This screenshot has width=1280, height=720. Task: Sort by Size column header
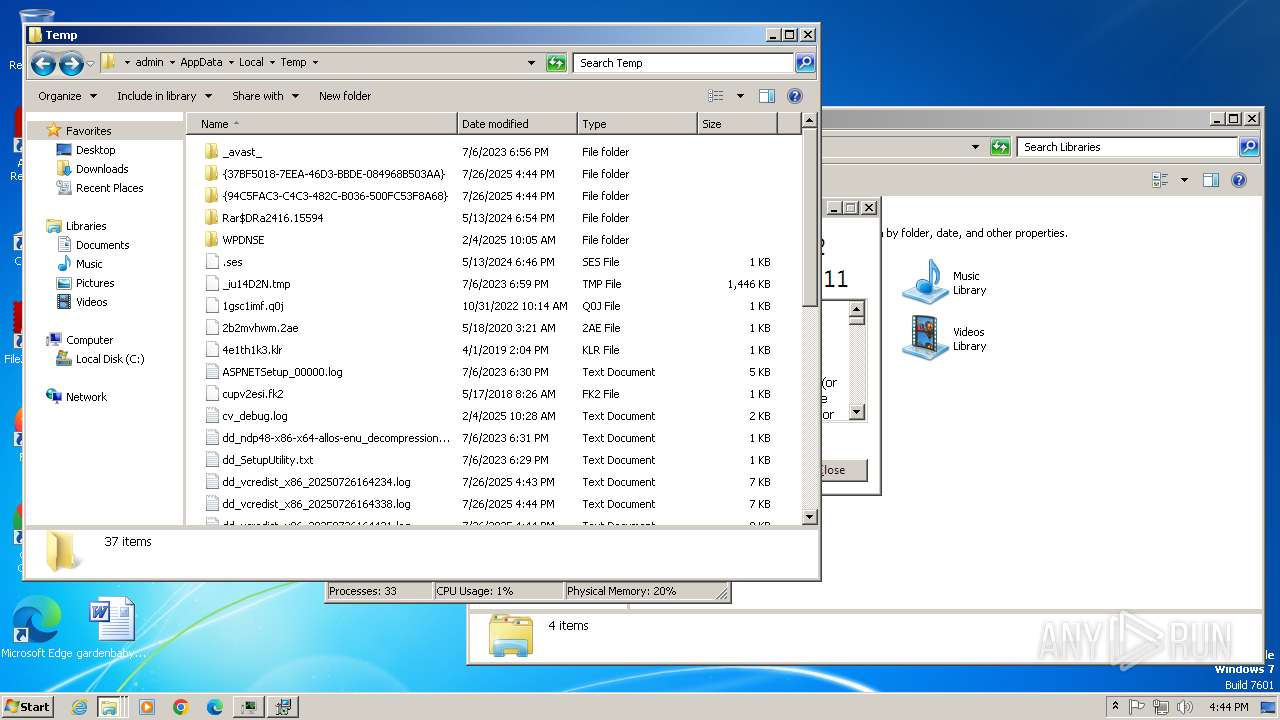click(x=737, y=124)
